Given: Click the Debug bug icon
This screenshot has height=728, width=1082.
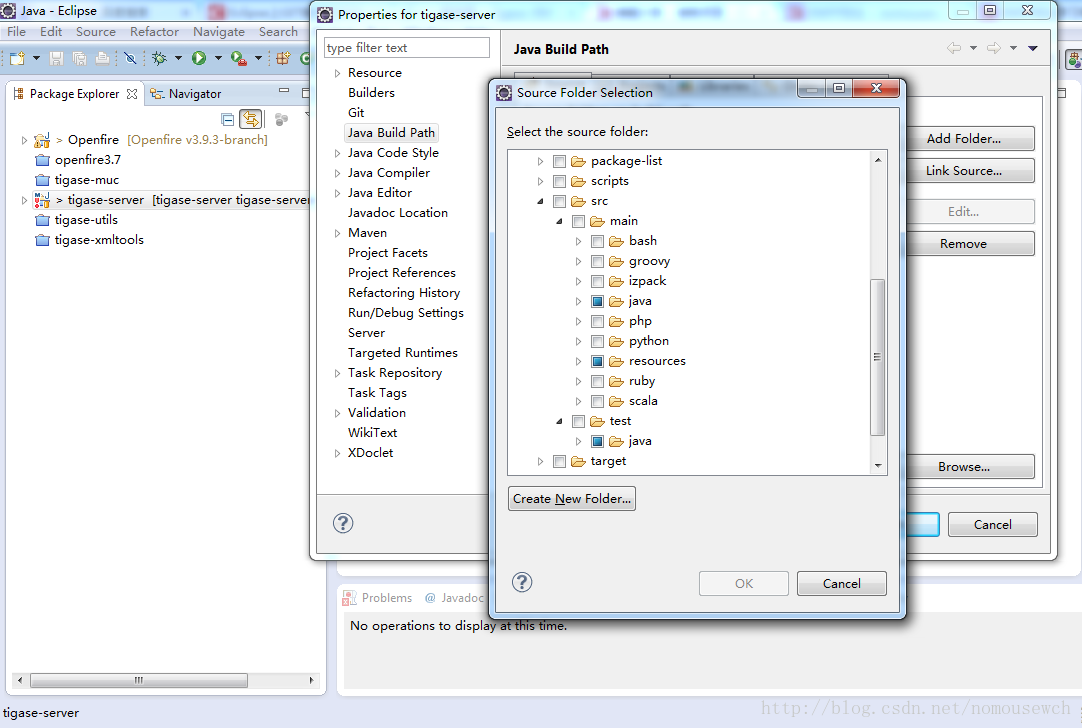Looking at the screenshot, I should tap(159, 59).
